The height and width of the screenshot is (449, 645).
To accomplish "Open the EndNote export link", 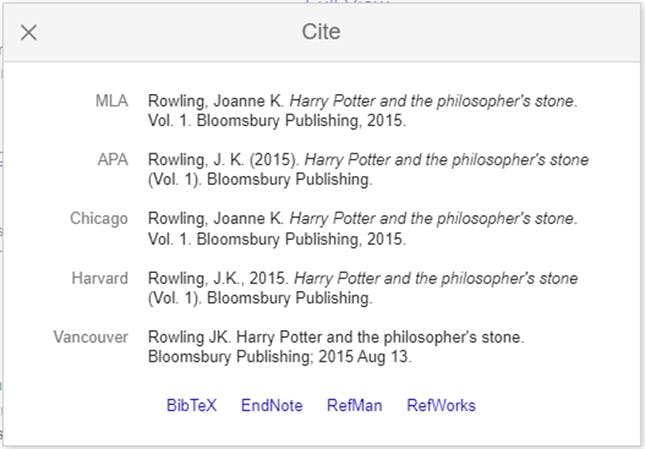I will click(x=271, y=405).
